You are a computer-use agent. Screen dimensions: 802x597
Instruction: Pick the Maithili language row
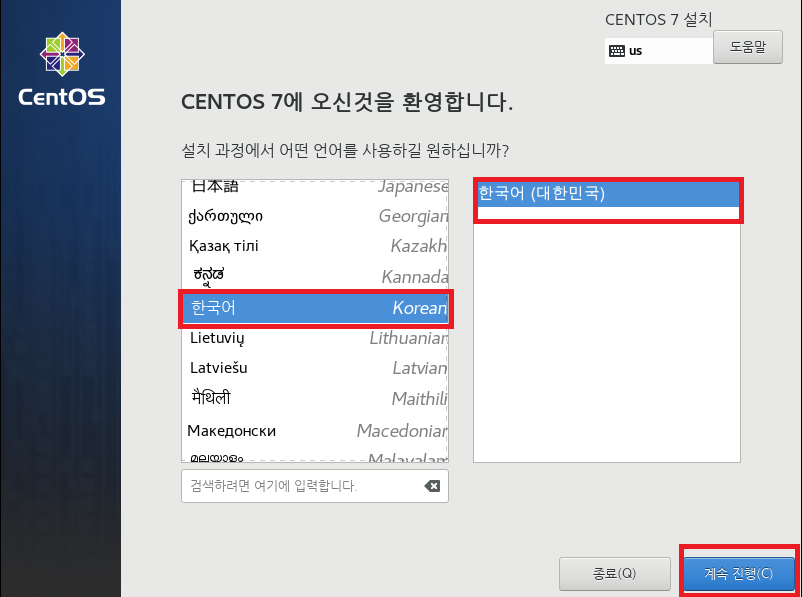coord(315,399)
